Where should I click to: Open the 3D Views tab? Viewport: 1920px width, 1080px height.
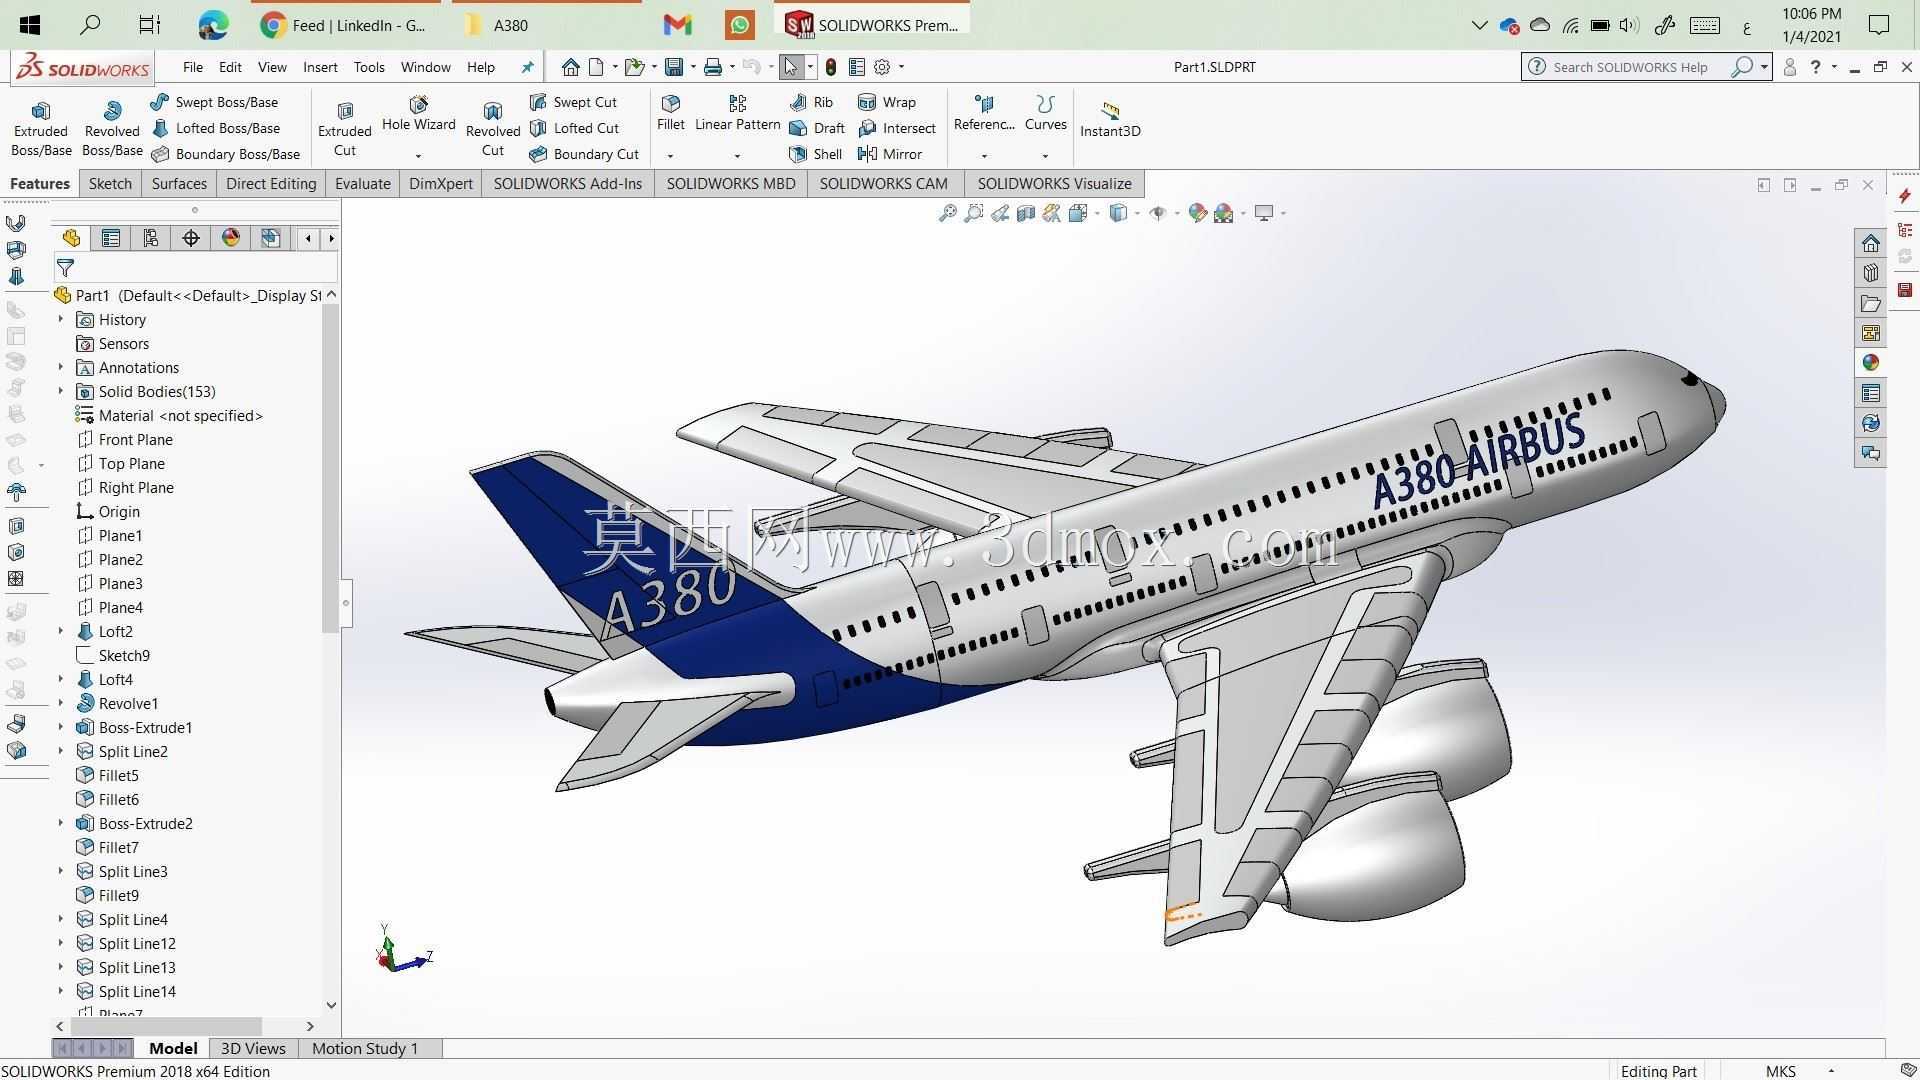(253, 1048)
